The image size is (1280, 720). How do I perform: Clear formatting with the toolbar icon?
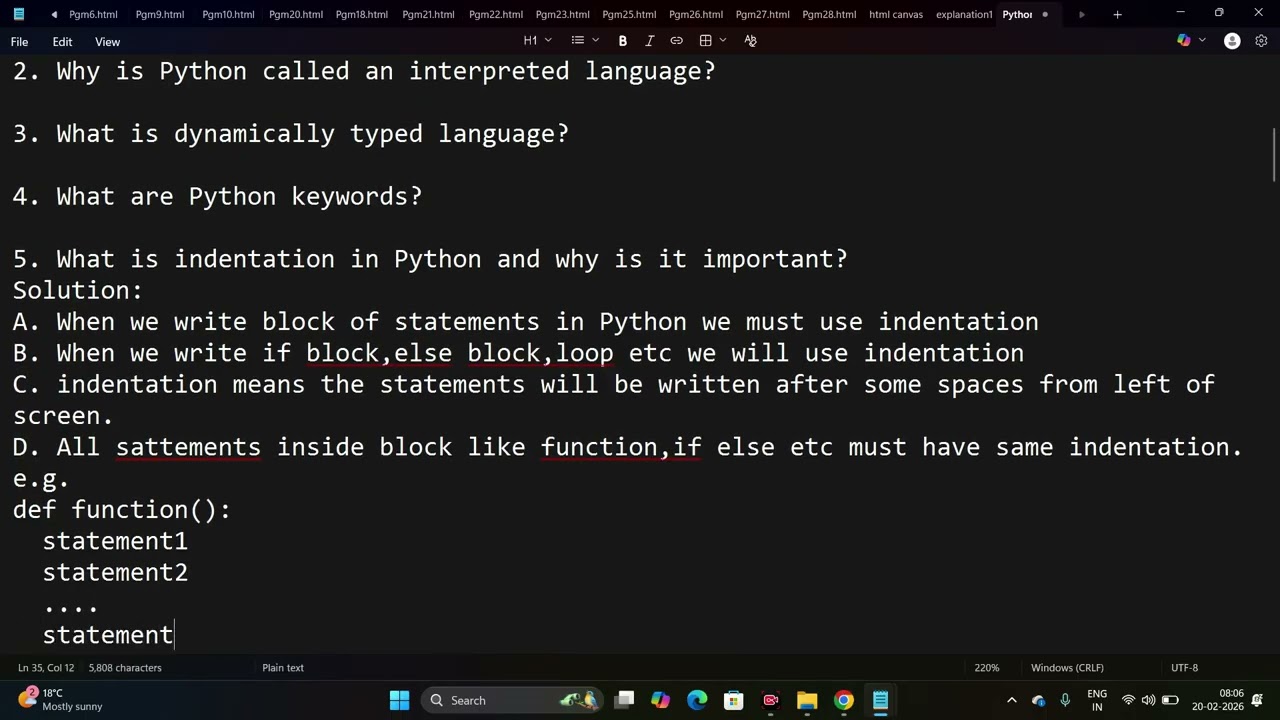tap(750, 41)
